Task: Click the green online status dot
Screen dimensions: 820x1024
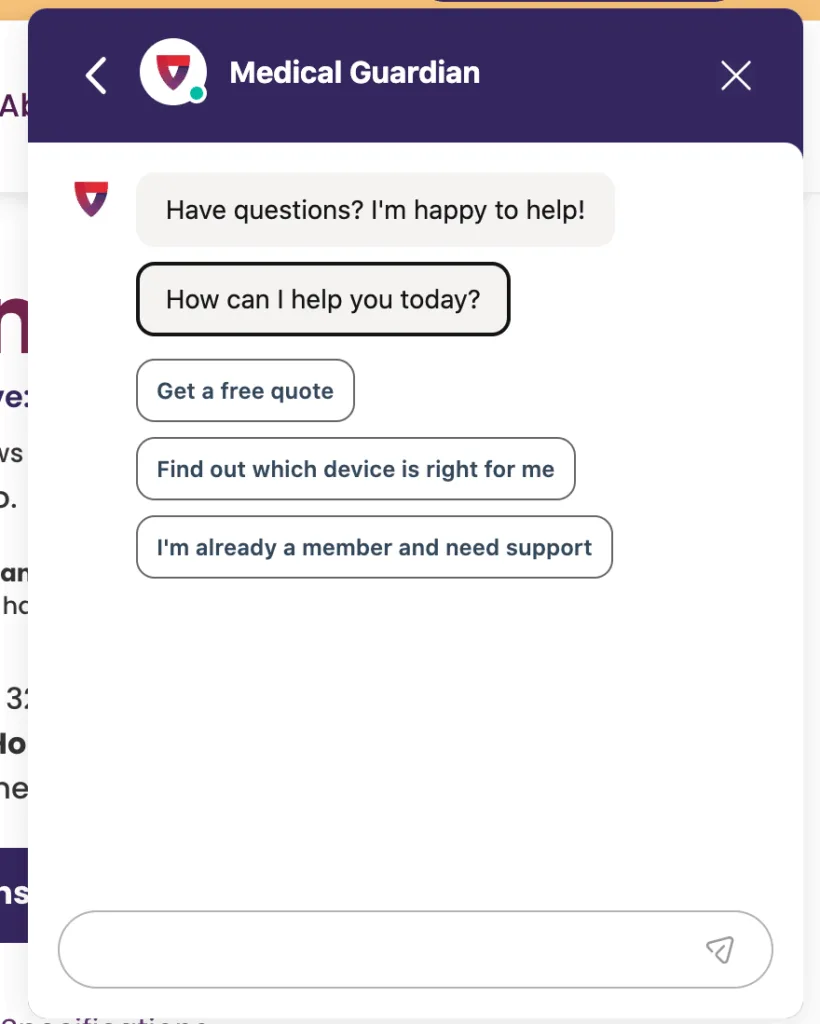Action: tap(197, 94)
